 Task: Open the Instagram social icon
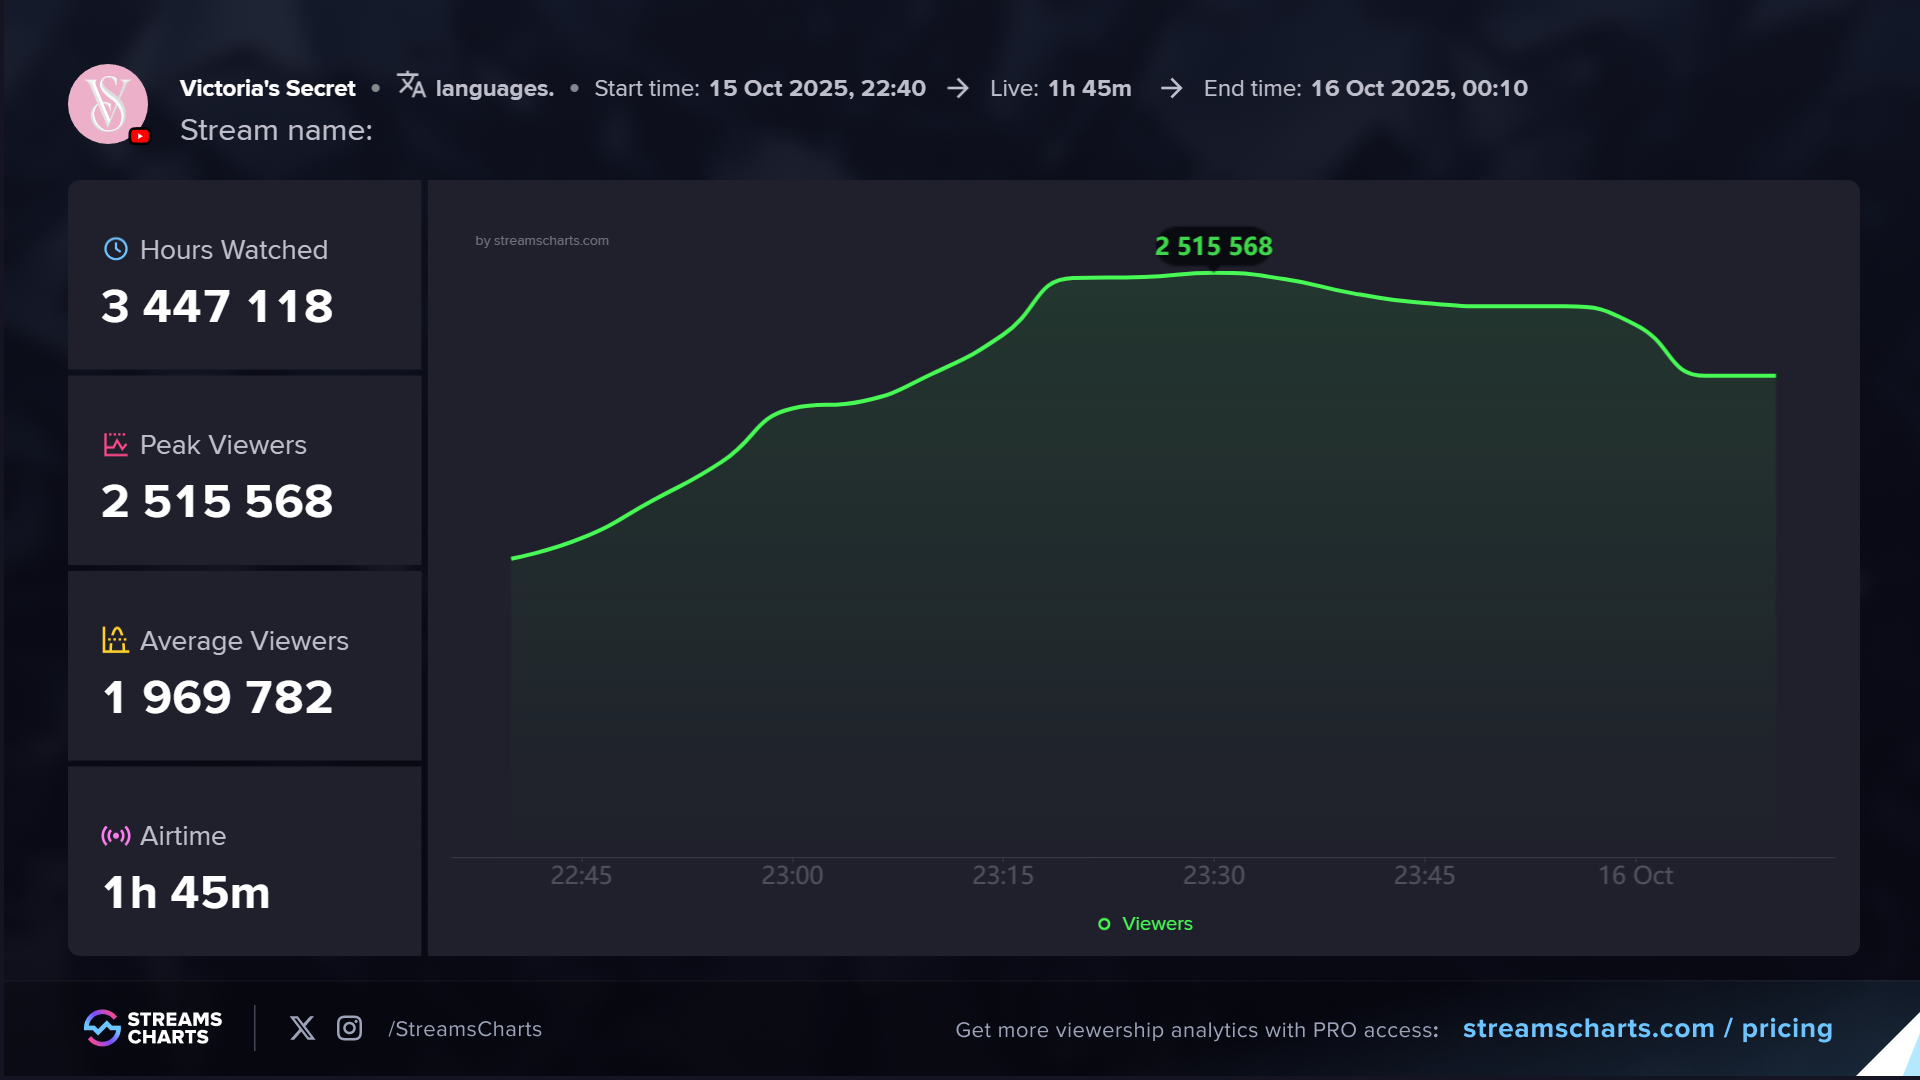tap(349, 1028)
